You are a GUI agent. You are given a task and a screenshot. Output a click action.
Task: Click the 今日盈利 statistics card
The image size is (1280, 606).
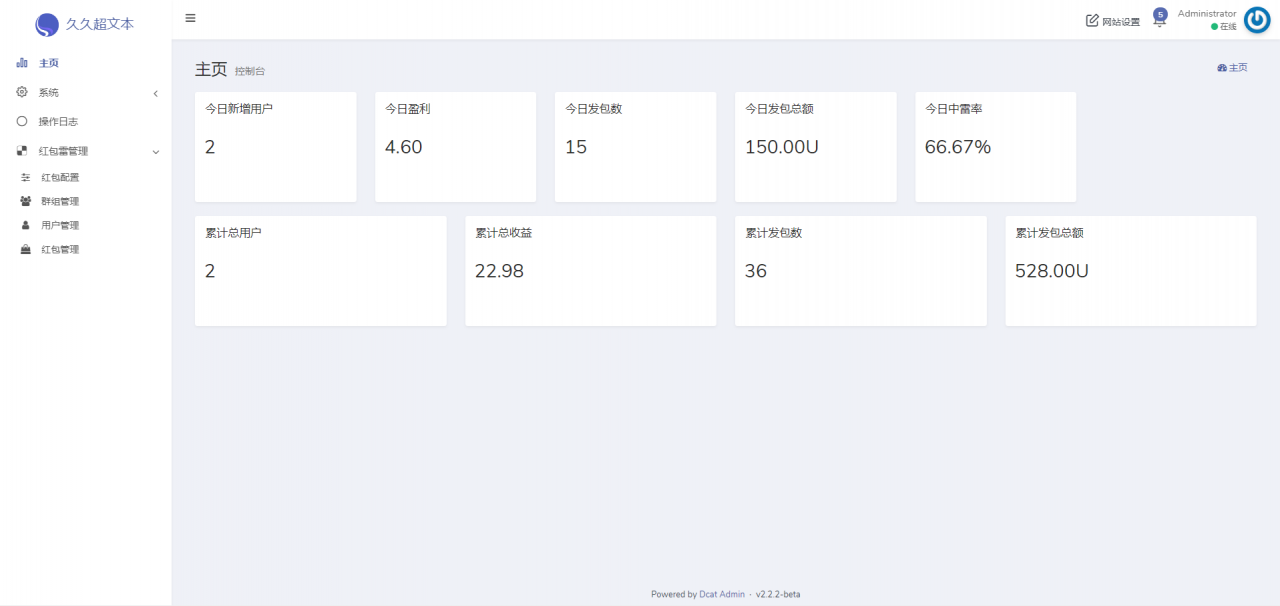[455, 147]
